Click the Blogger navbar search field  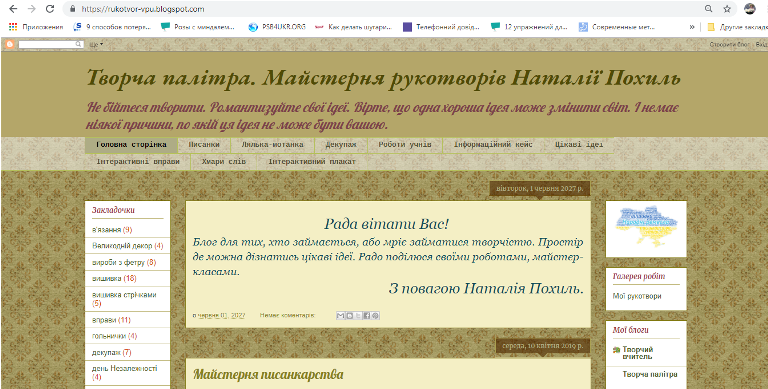47,44
